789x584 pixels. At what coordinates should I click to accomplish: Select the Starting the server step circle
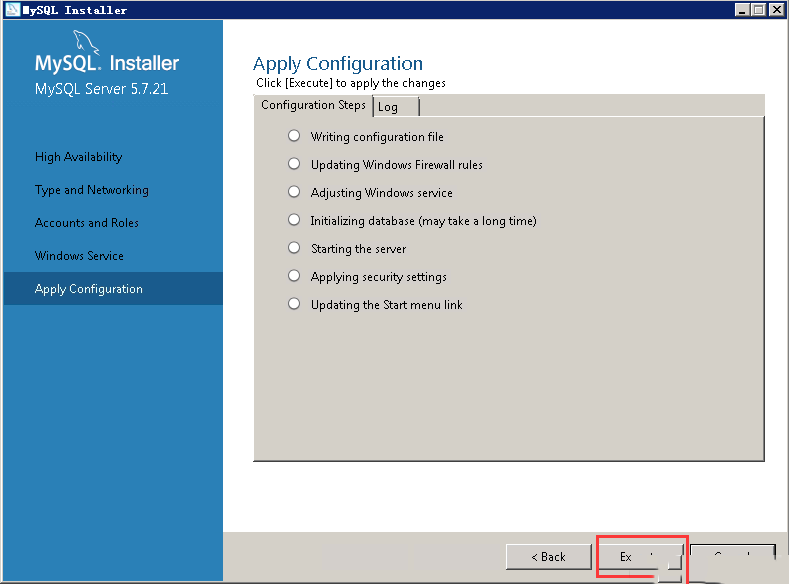(294, 248)
